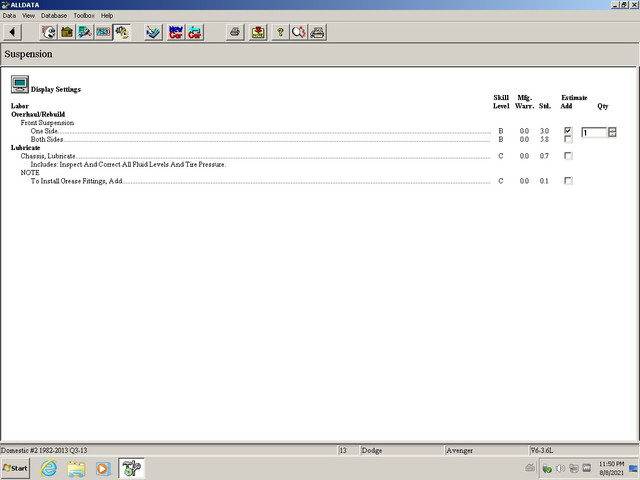Select the ALLDATA taskbar application icon

coord(131,468)
